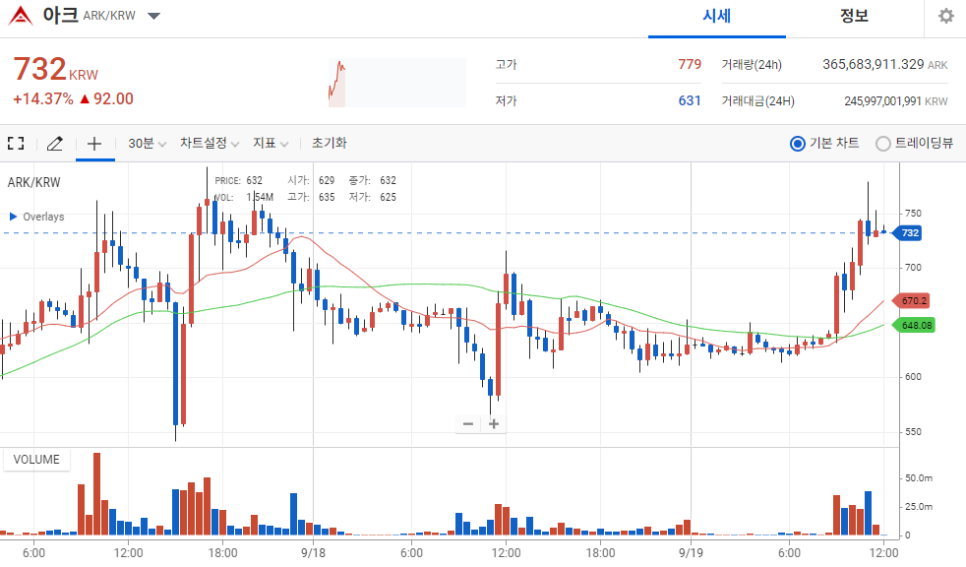Open the 지표 indicators dropdown

[x=270, y=144]
